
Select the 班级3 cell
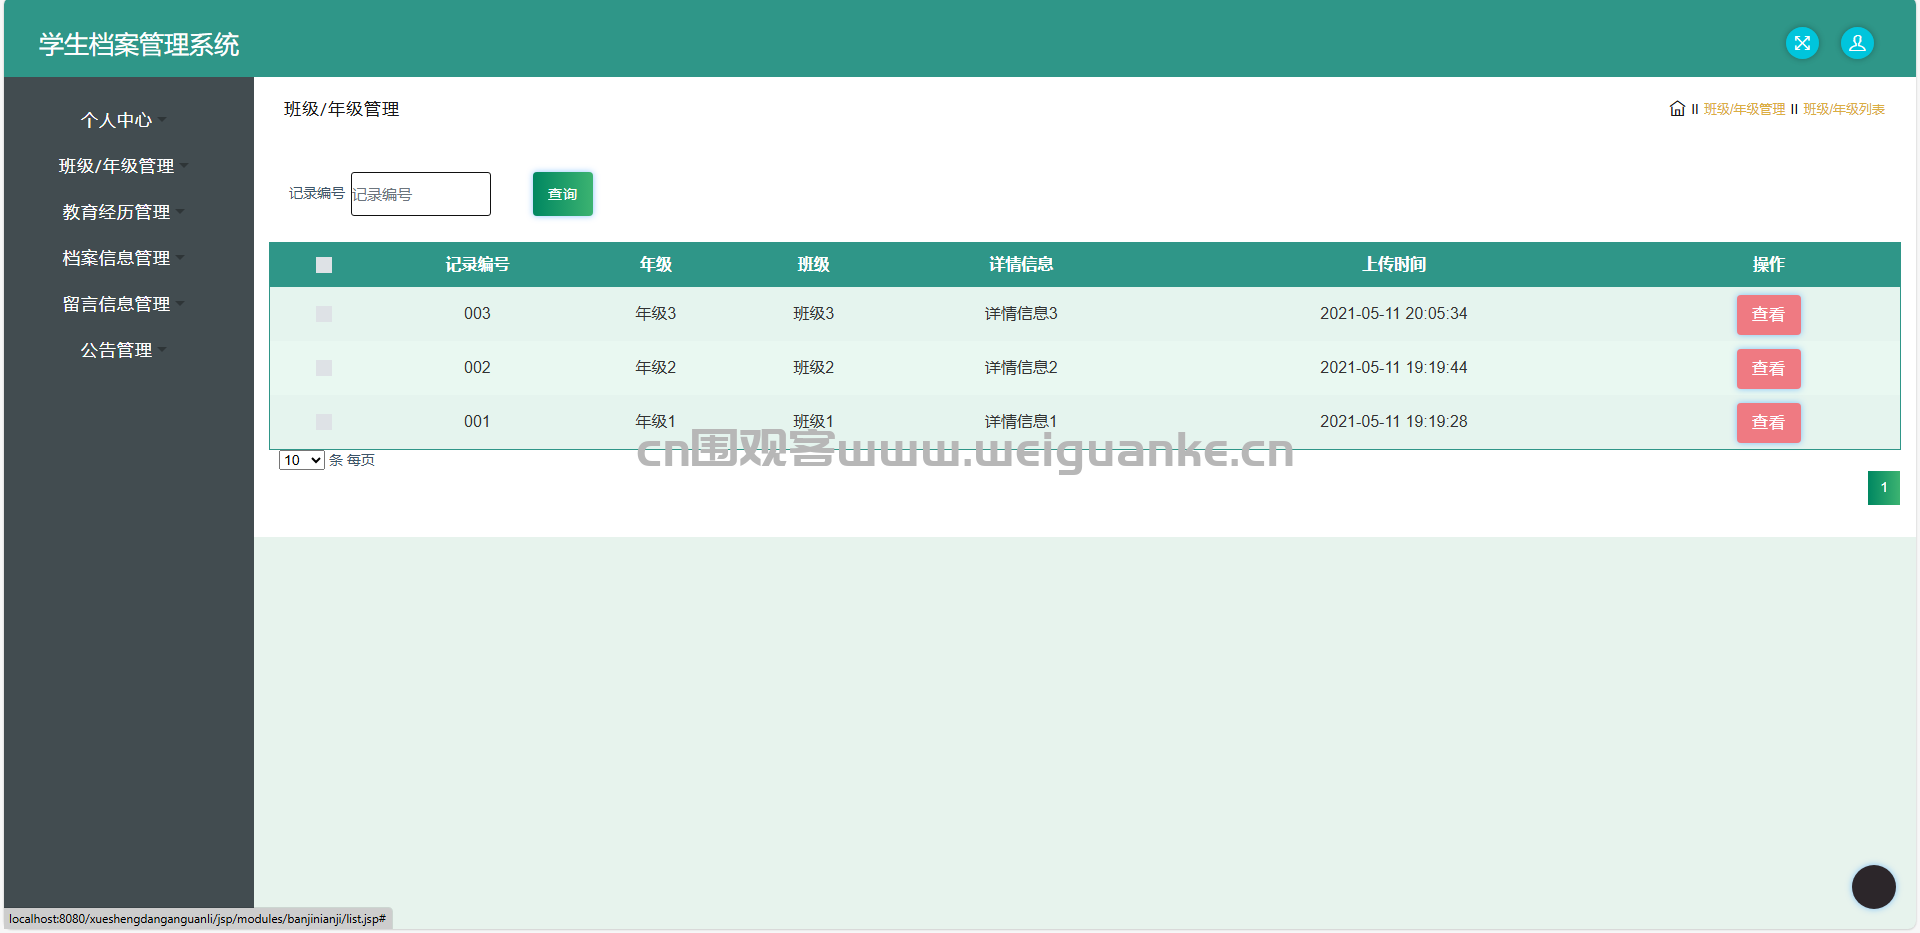click(814, 314)
